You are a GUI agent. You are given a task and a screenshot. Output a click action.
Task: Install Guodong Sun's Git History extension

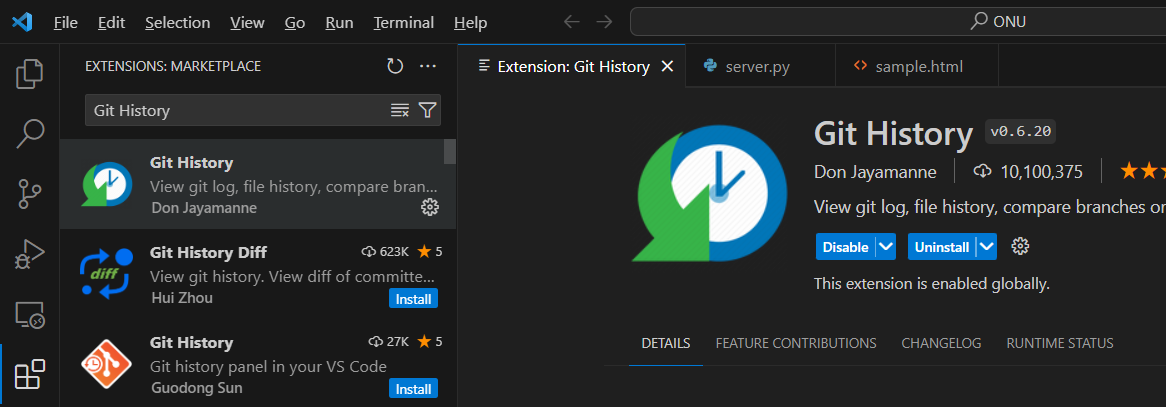click(x=413, y=388)
